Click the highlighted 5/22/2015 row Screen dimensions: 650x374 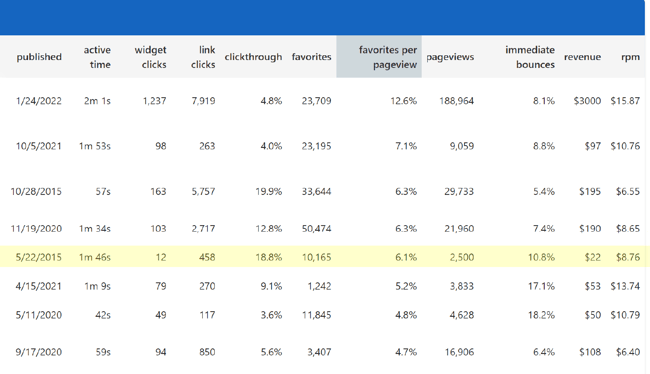[323, 257]
